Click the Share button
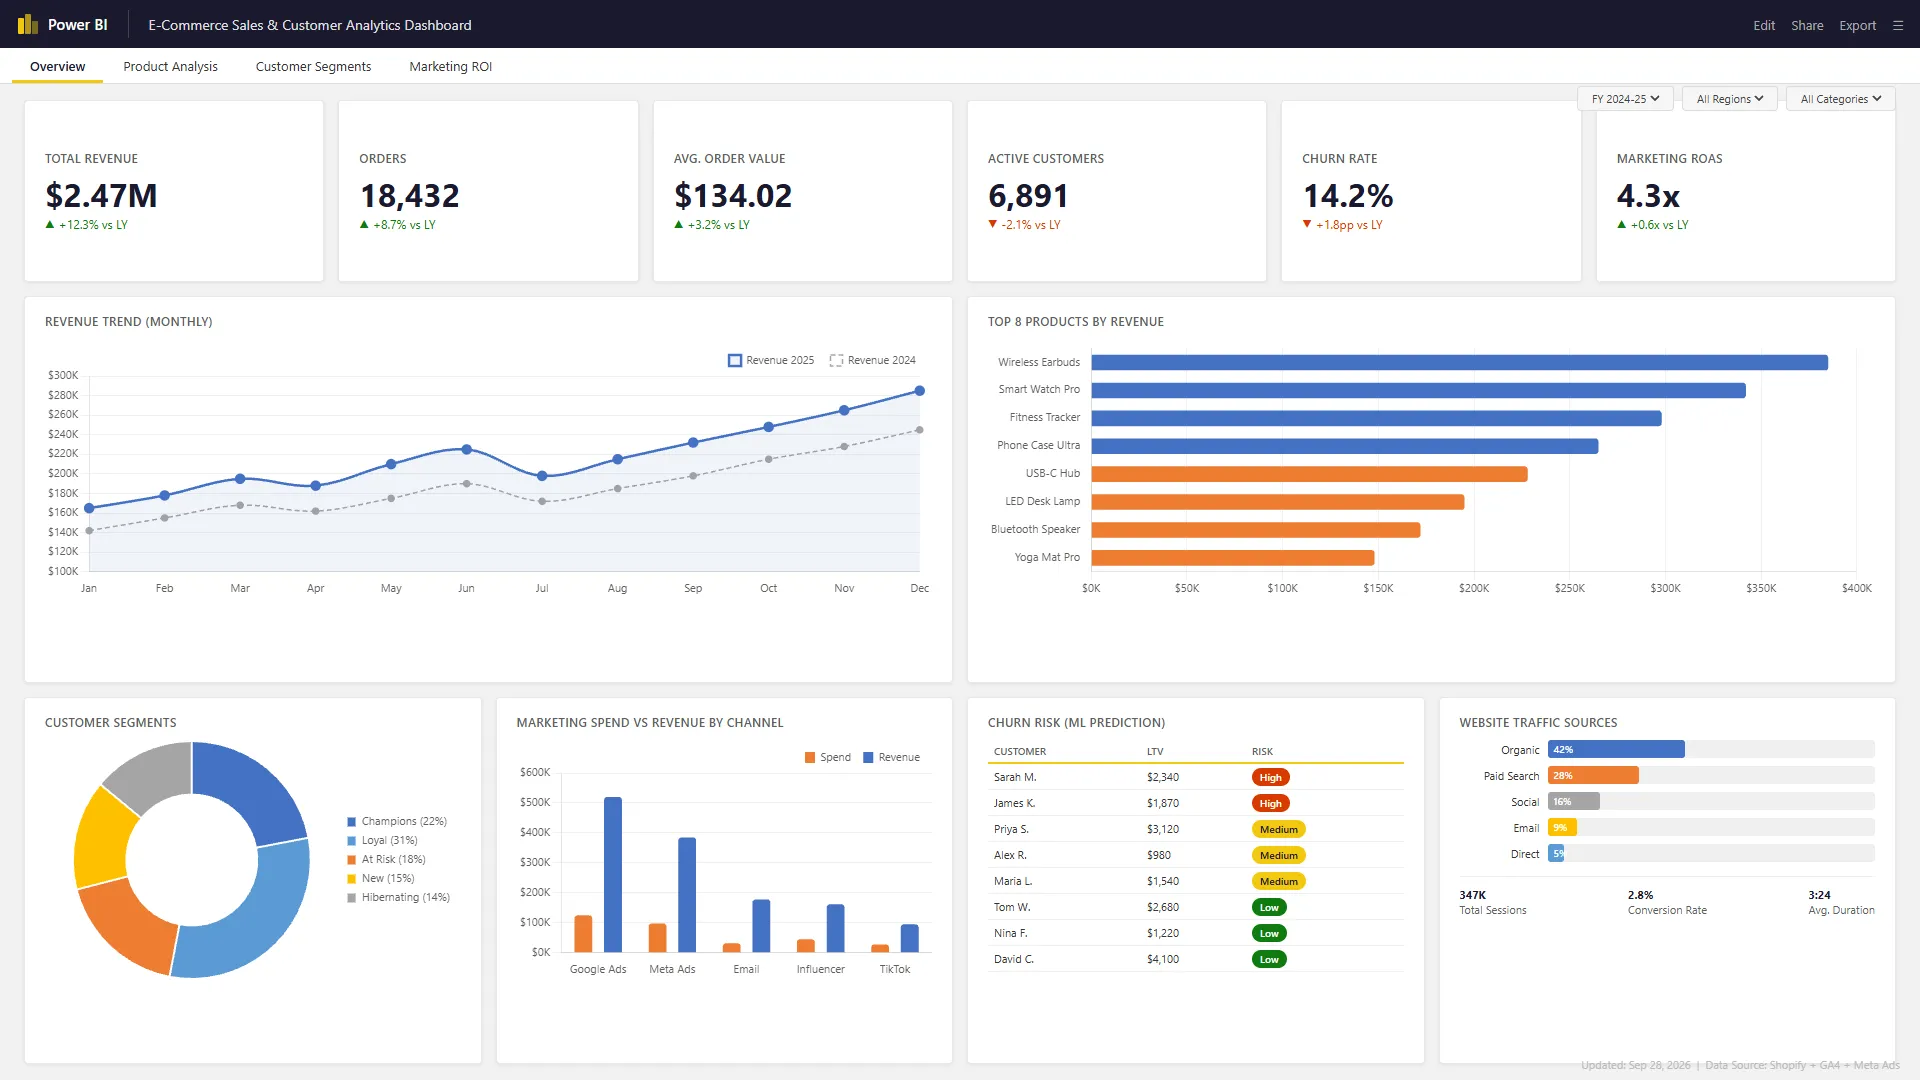 (x=1807, y=25)
